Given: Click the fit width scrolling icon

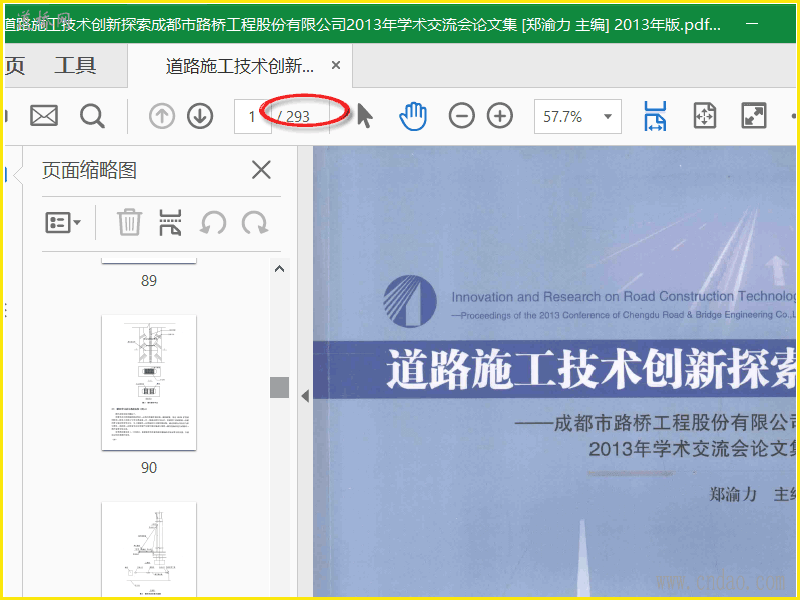Looking at the screenshot, I should click(x=655, y=116).
